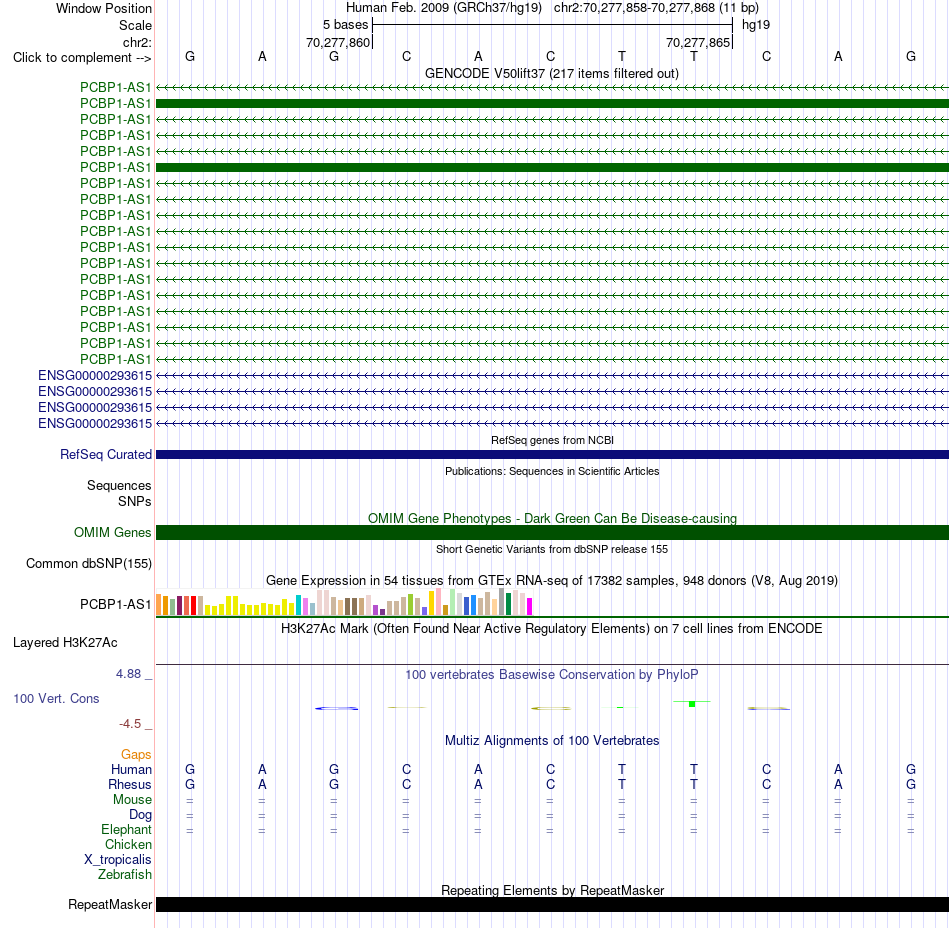
Task: Click the Mouse alignment row label
Action: [132, 800]
